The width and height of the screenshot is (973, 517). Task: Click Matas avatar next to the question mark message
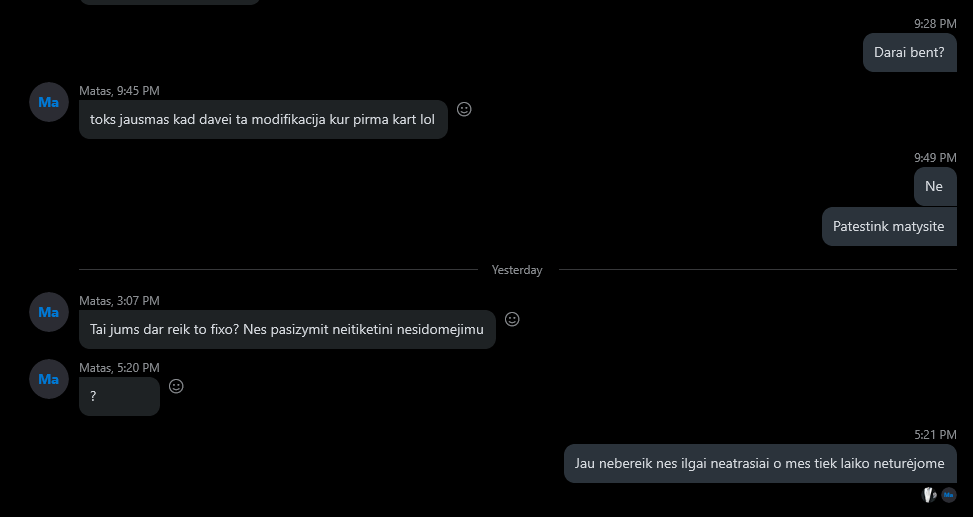pyautogui.click(x=49, y=379)
